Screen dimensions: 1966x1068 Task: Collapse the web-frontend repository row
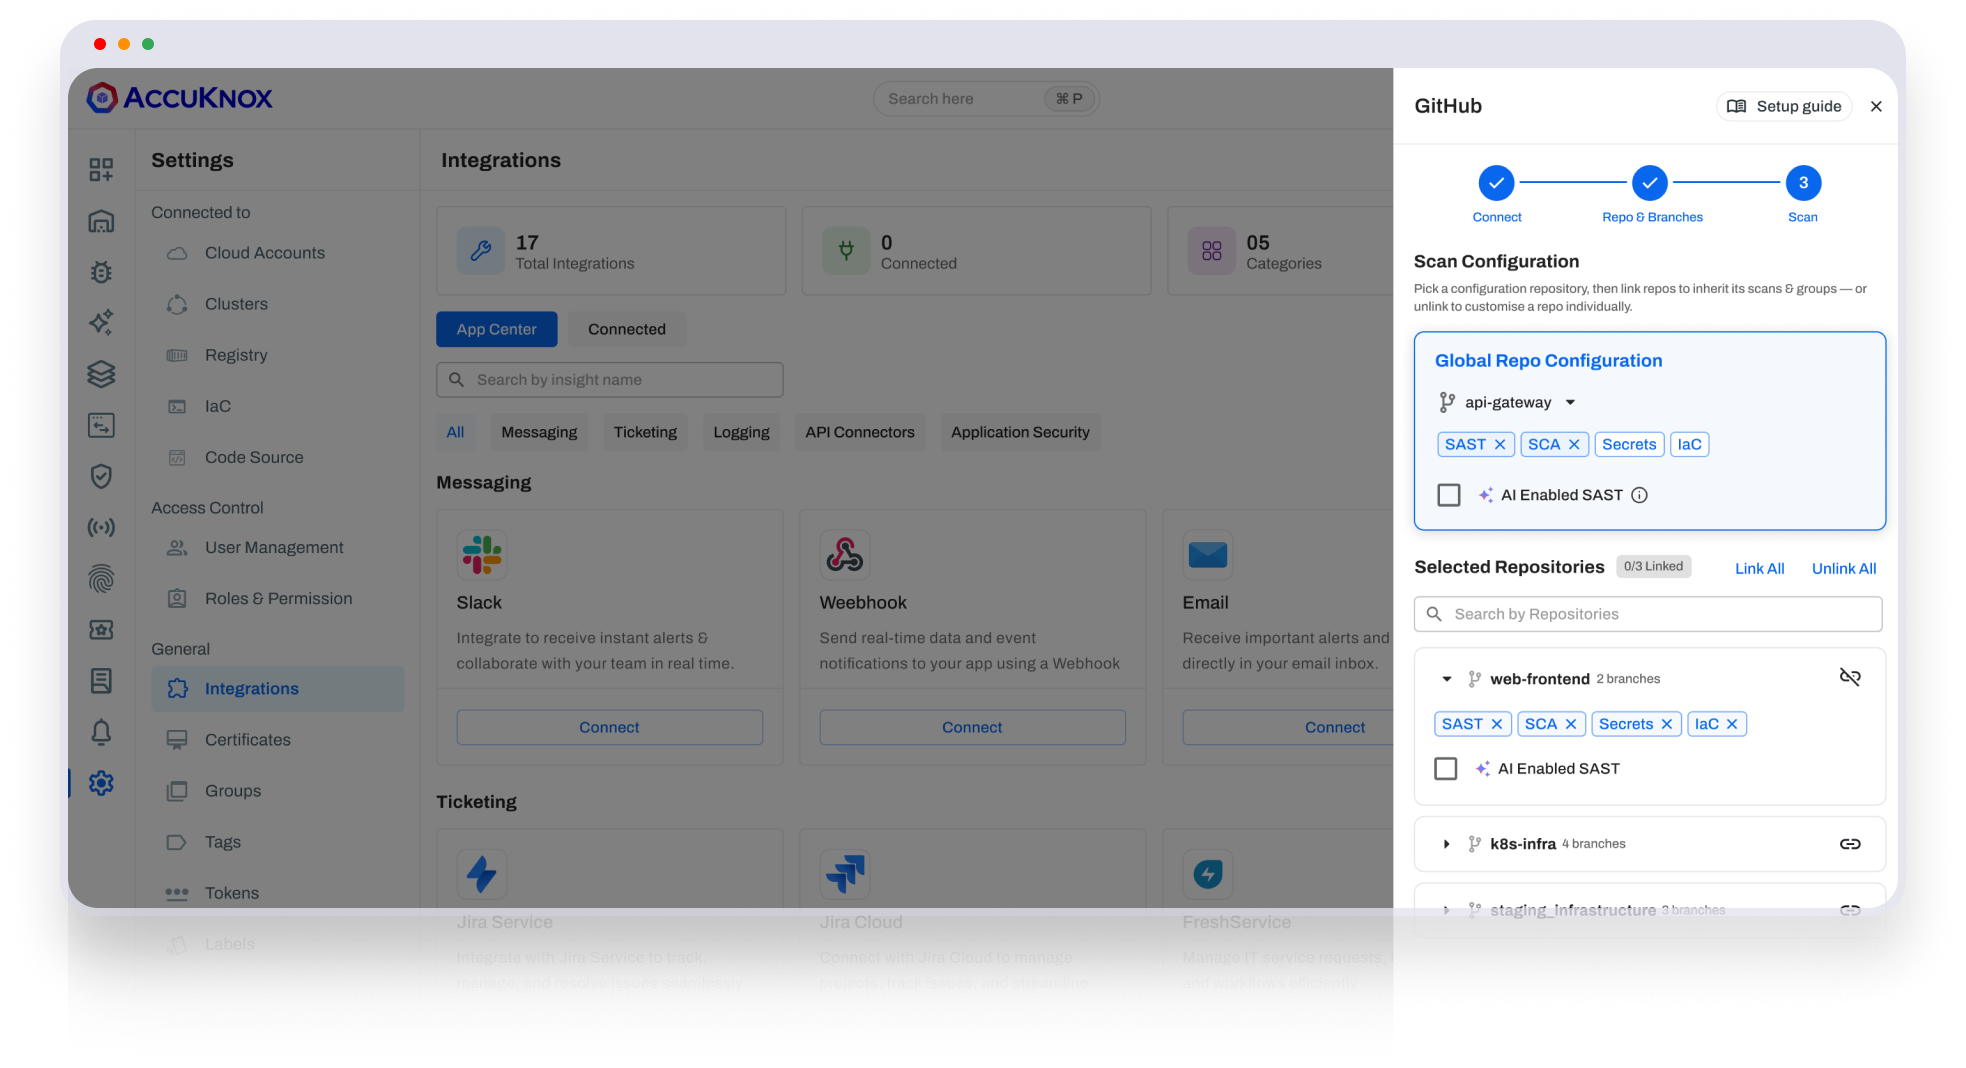click(x=1446, y=679)
